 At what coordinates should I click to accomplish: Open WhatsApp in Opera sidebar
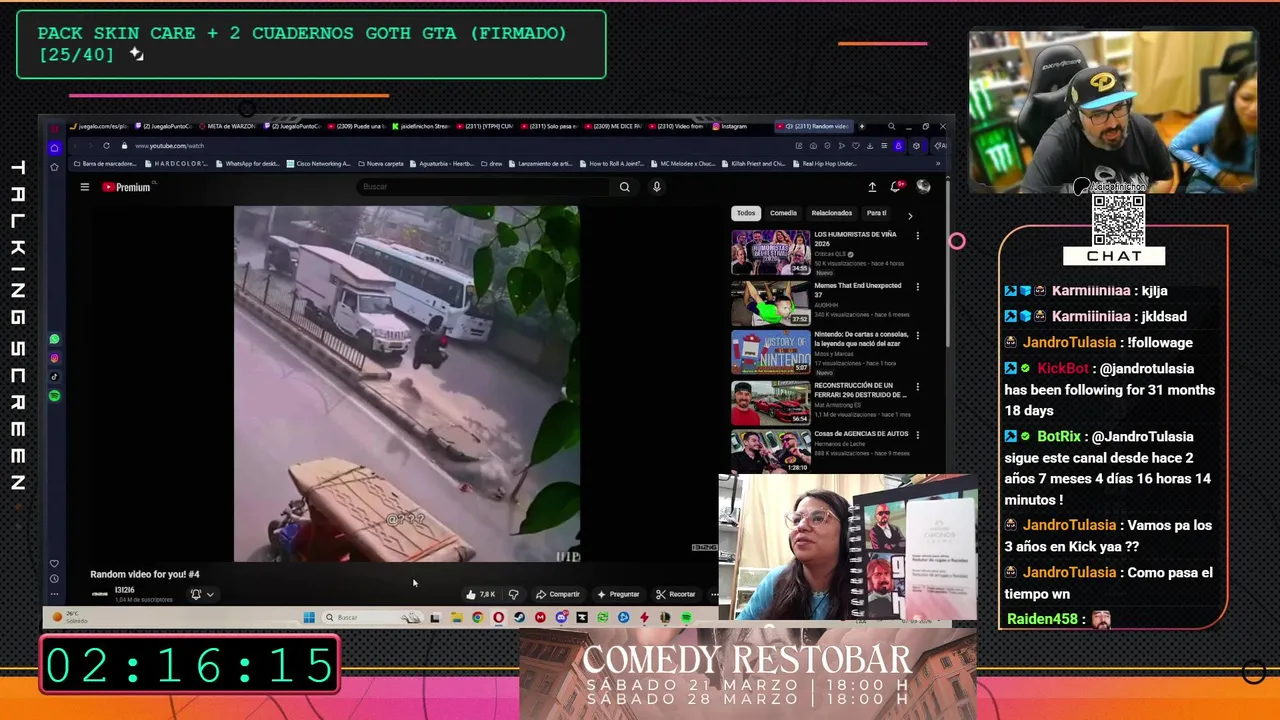(54, 339)
